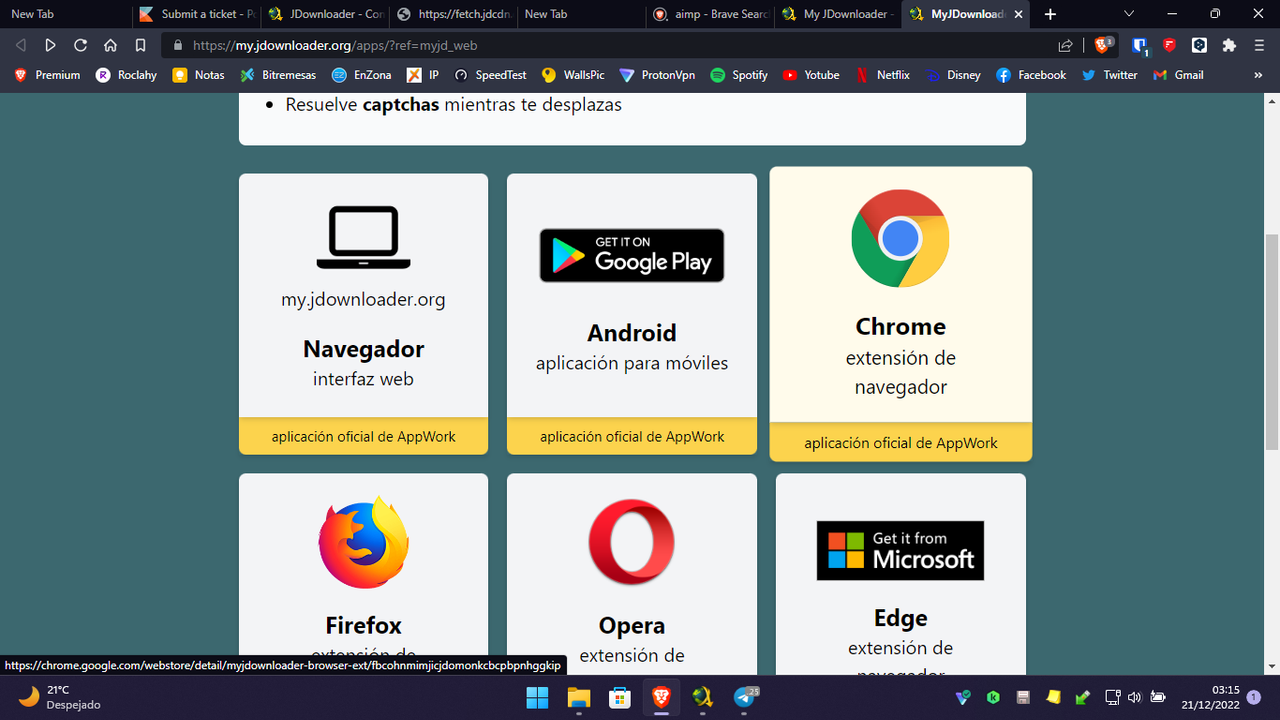Open the Premium bookmark
This screenshot has width=1280, height=720.
(x=47, y=75)
